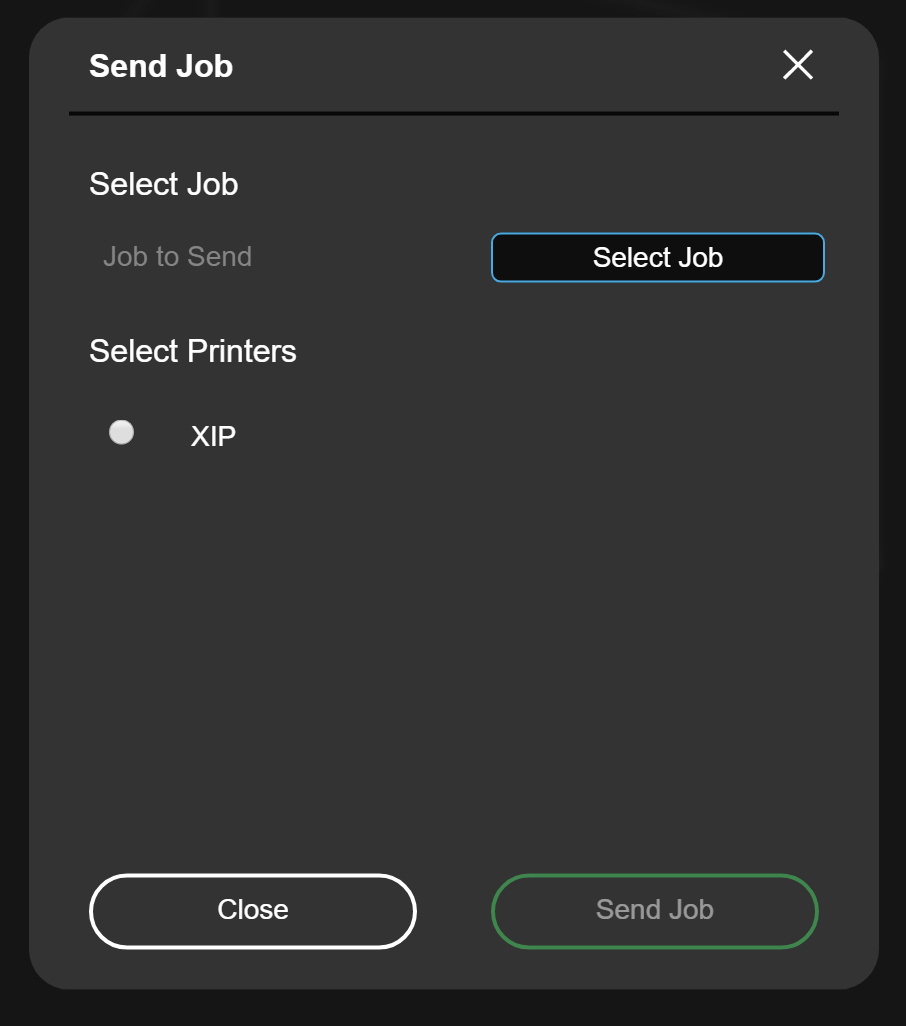Click the Select Printers heading
Viewport: 906px width, 1026px height.
coord(193,351)
